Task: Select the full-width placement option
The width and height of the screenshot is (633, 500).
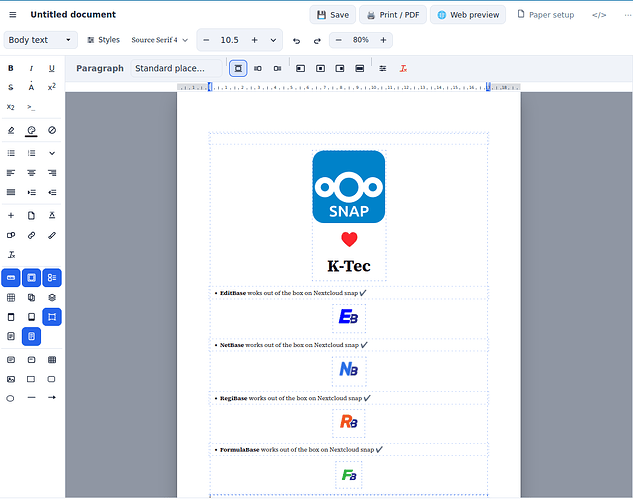Action: click(x=360, y=68)
